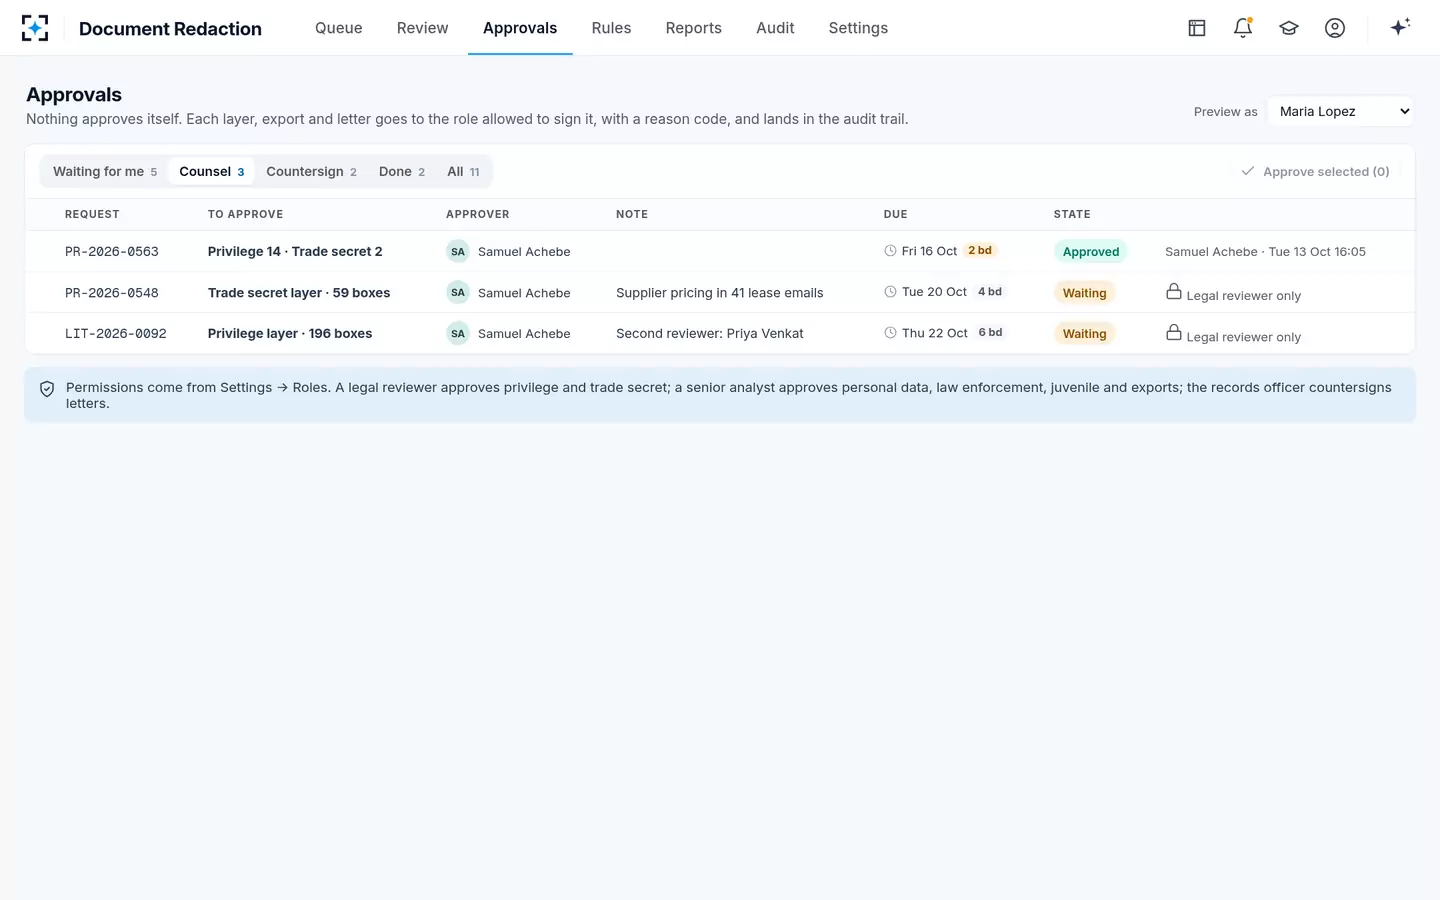Show All 11 approvals
Image resolution: width=1440 pixels, height=900 pixels.
463,172
